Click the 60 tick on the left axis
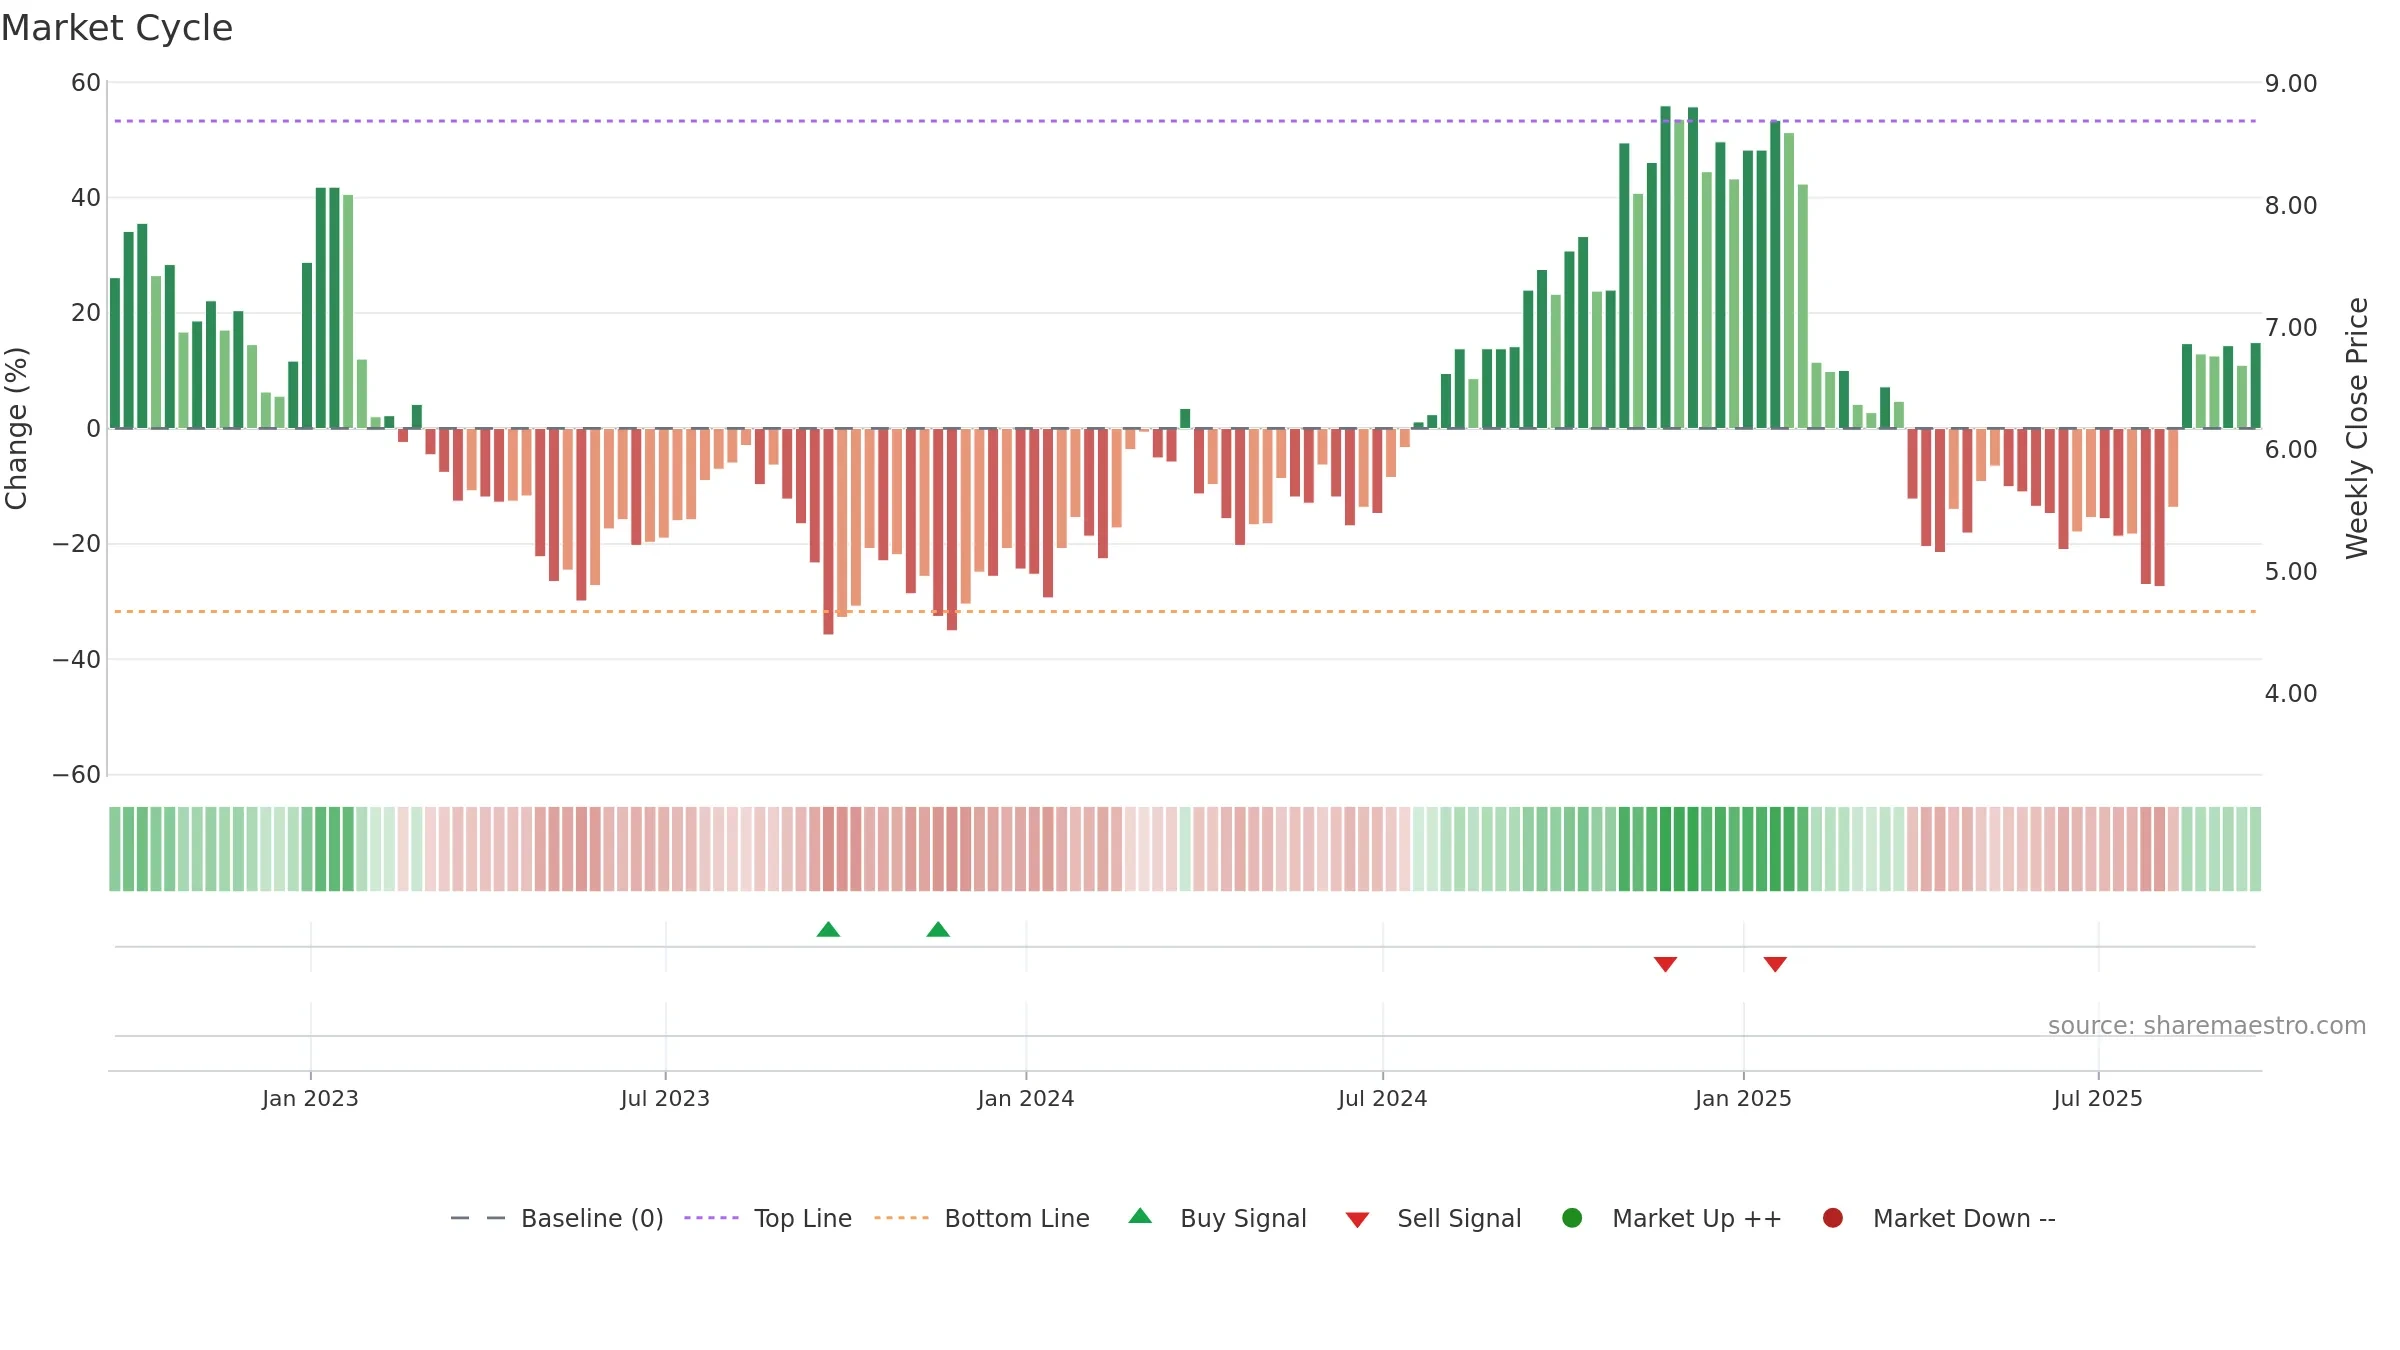 pos(86,83)
